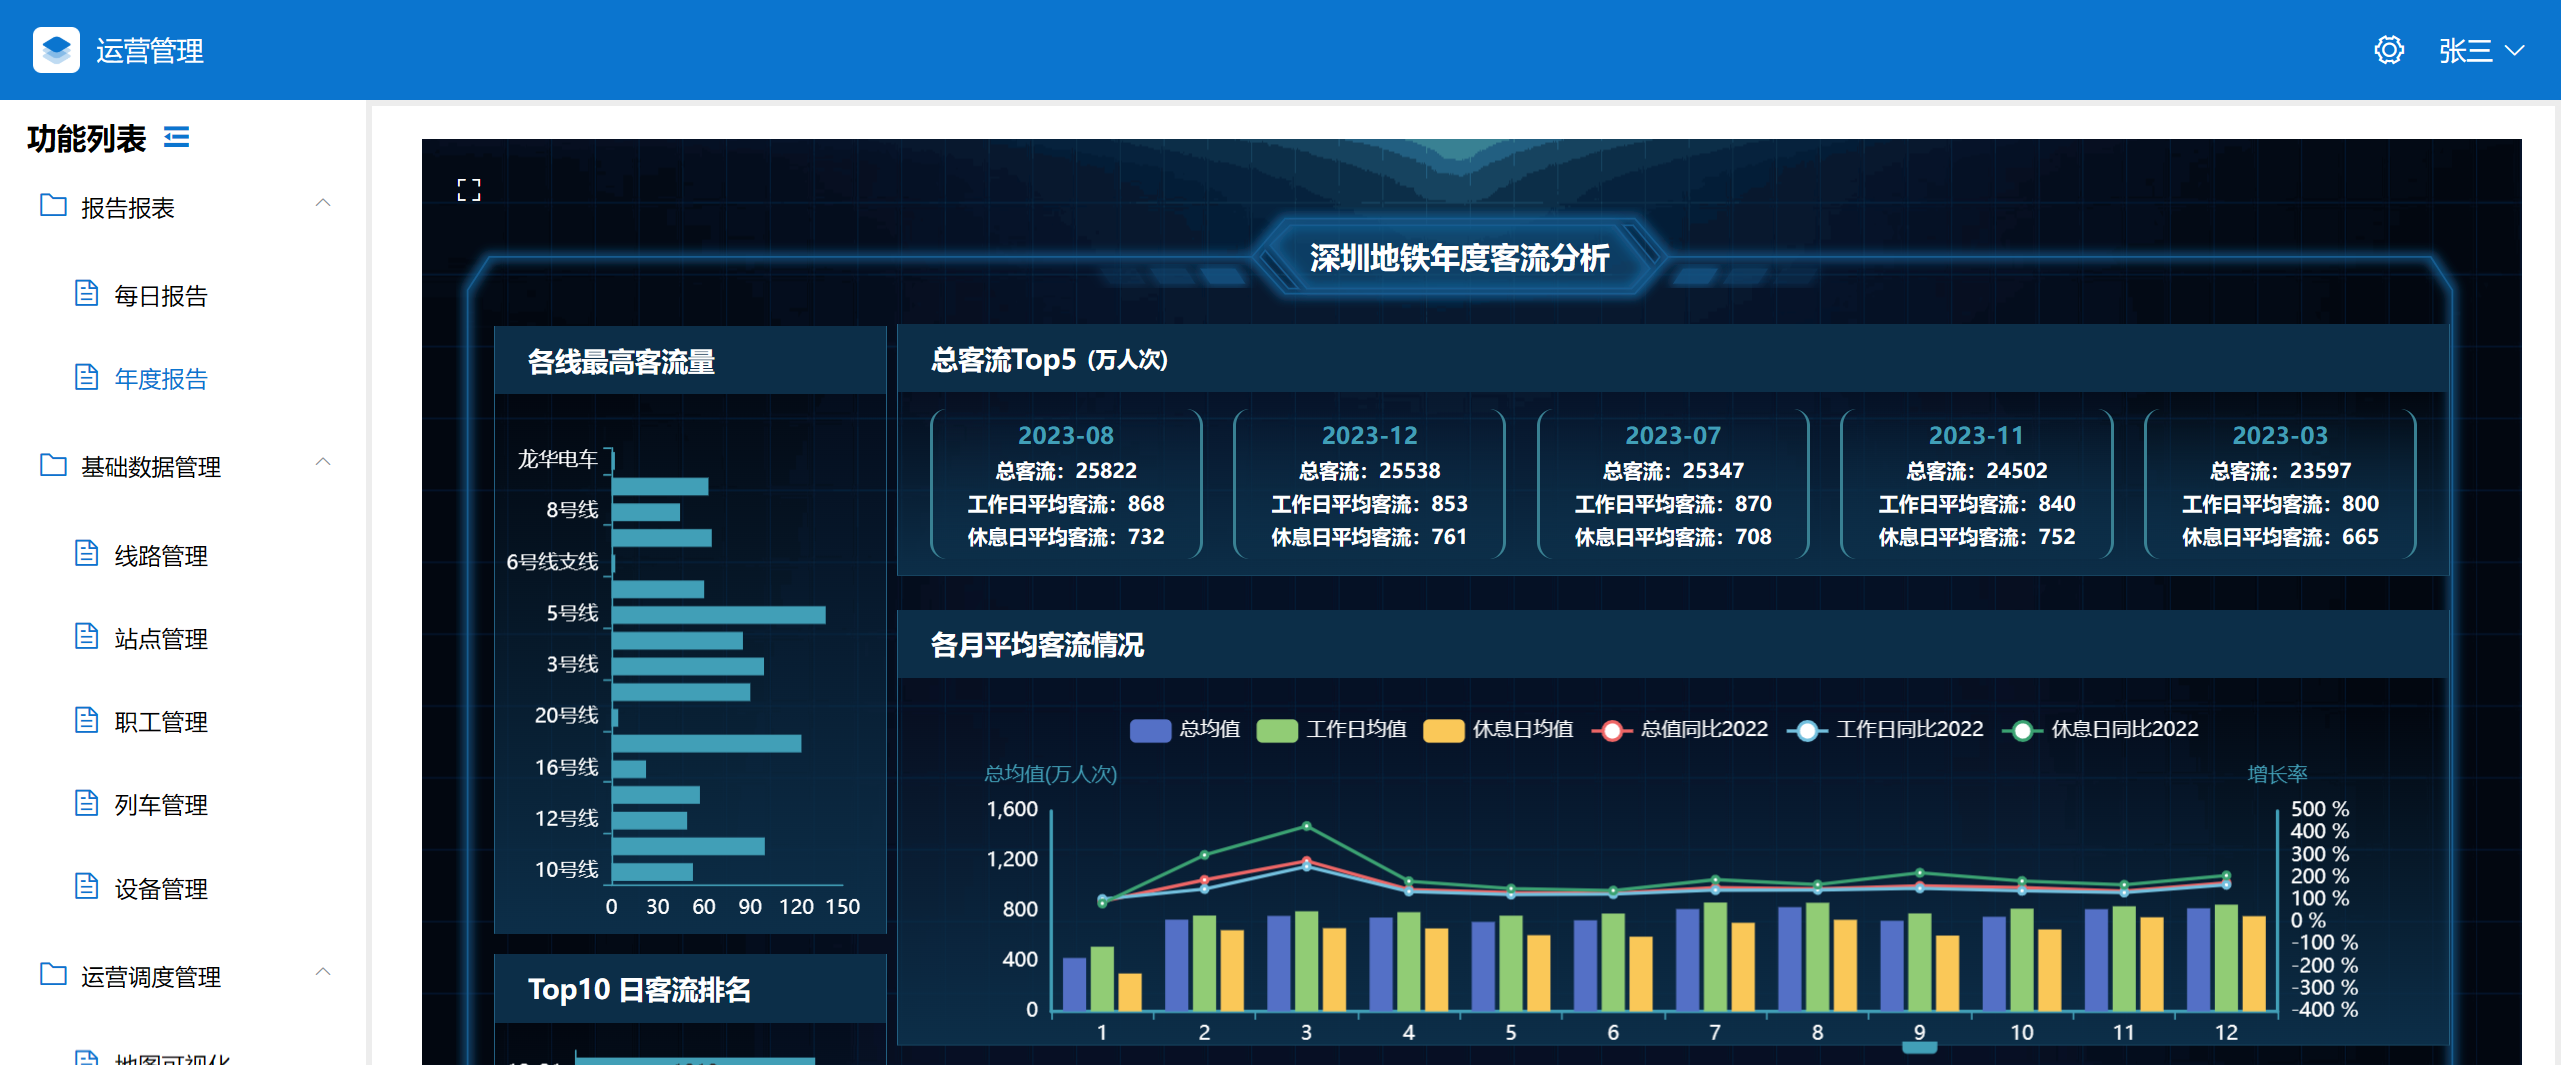The height and width of the screenshot is (1066, 2562).
Task: Click the 深圳地铁年度客流分析 title
Action: click(1460, 258)
